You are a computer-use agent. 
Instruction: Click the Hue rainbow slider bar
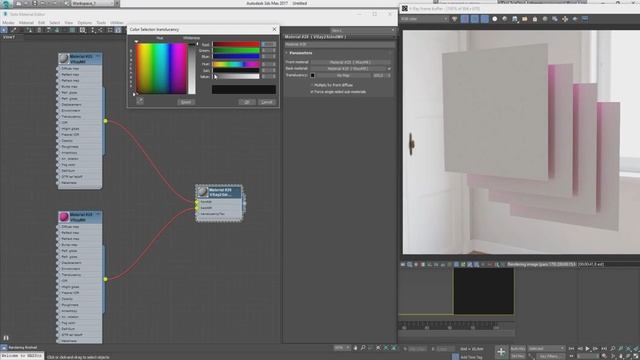click(236, 64)
